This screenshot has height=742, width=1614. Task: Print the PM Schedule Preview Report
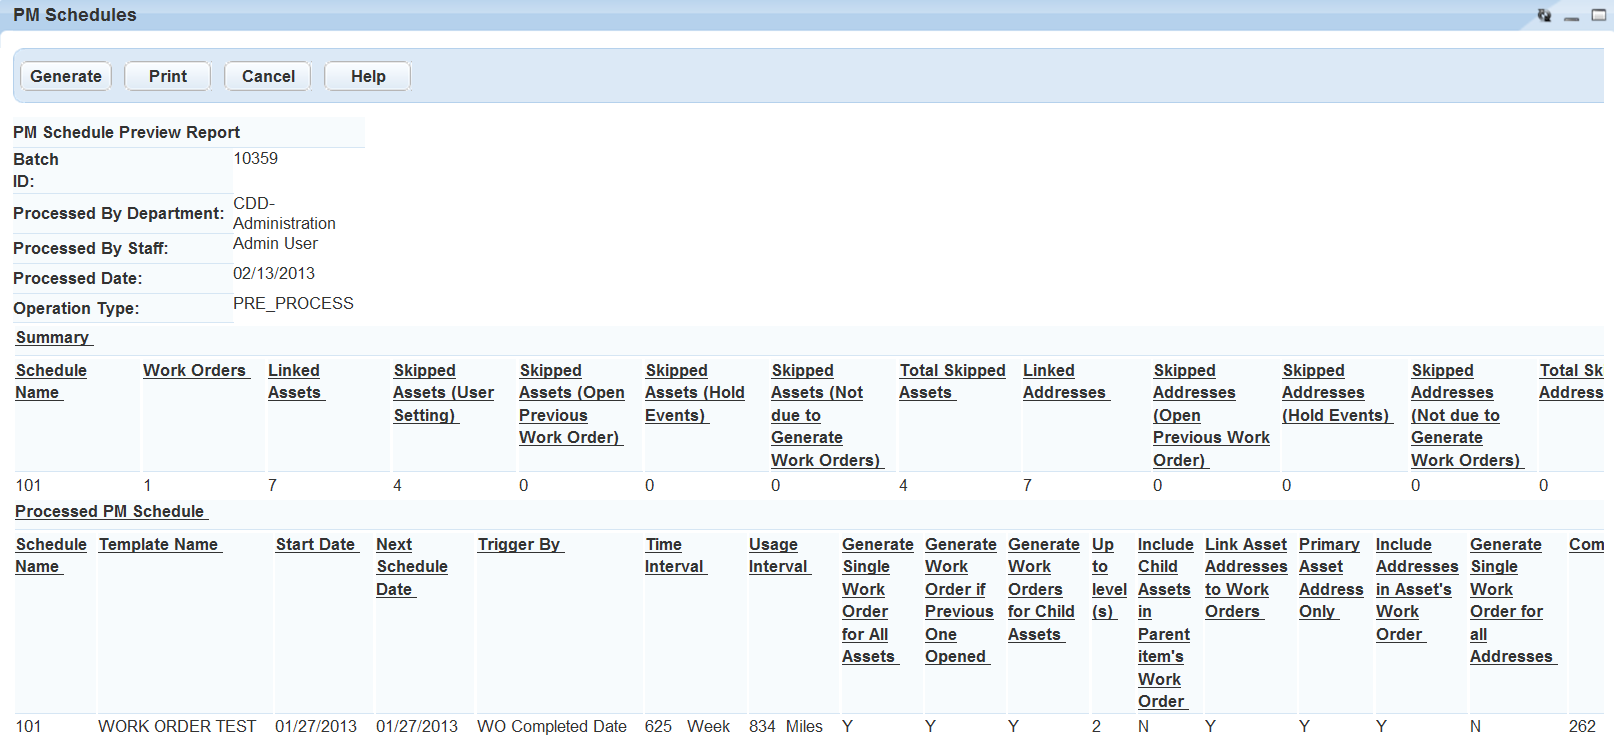click(x=167, y=76)
